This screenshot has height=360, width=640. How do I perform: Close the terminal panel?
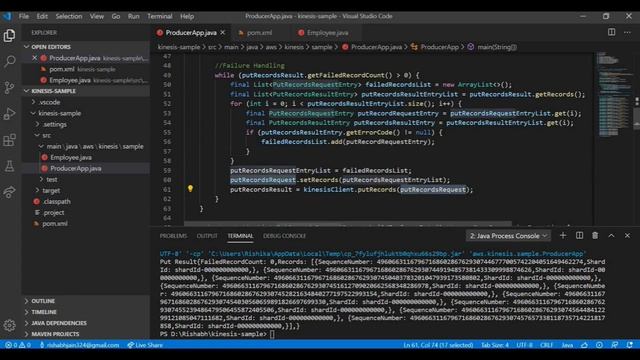(x=627, y=236)
